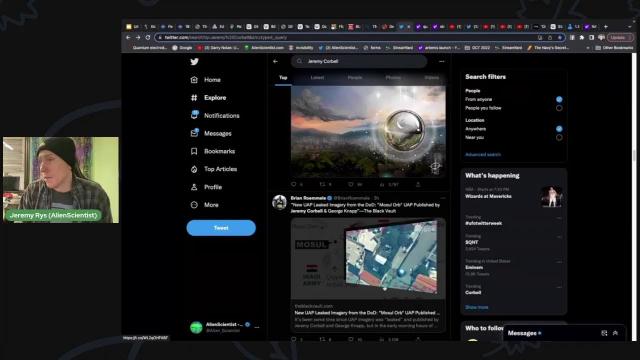The height and width of the screenshot is (360, 640).
Task: Open Messages envelope in sidebar
Action: 194,133
